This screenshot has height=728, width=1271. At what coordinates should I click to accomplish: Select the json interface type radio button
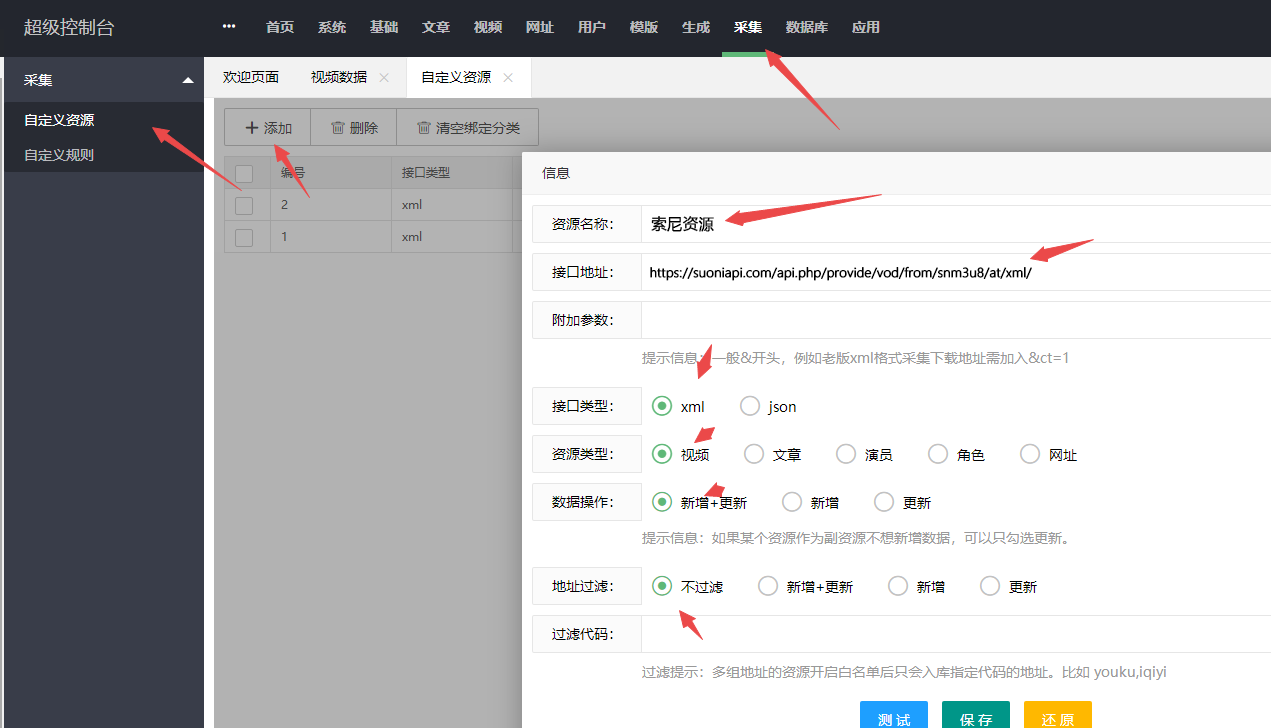(750, 406)
